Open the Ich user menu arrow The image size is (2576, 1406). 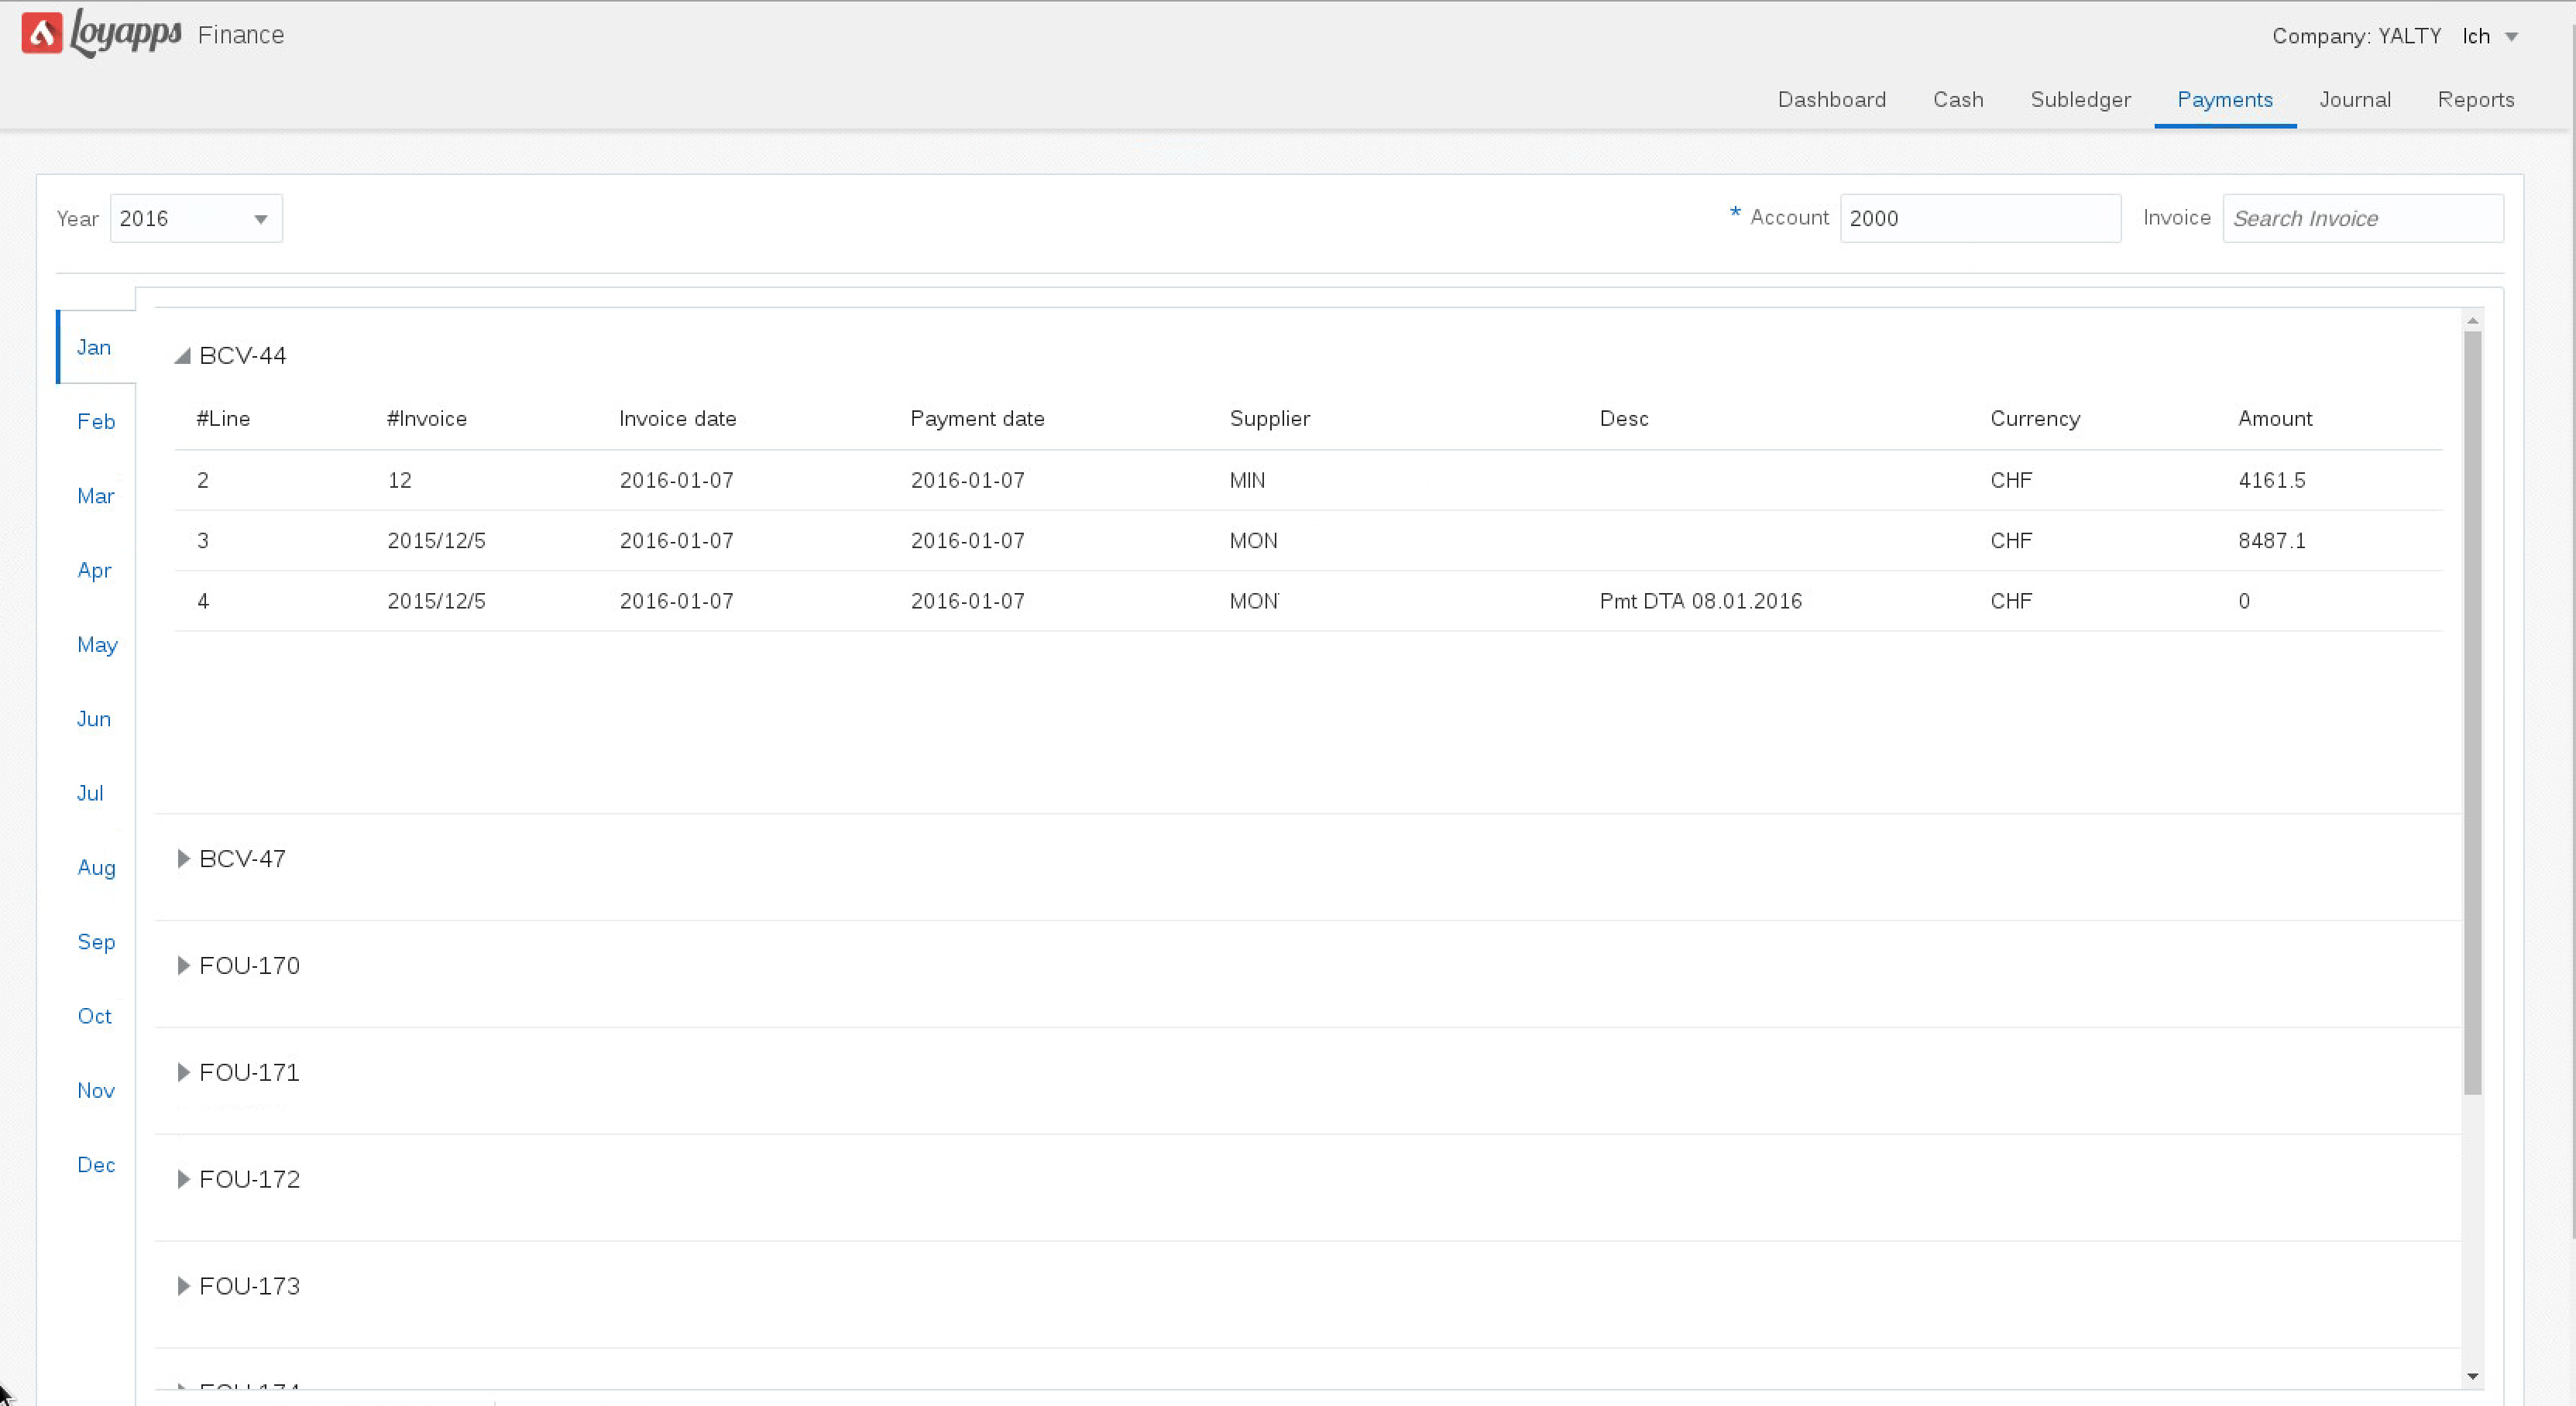click(x=2511, y=37)
